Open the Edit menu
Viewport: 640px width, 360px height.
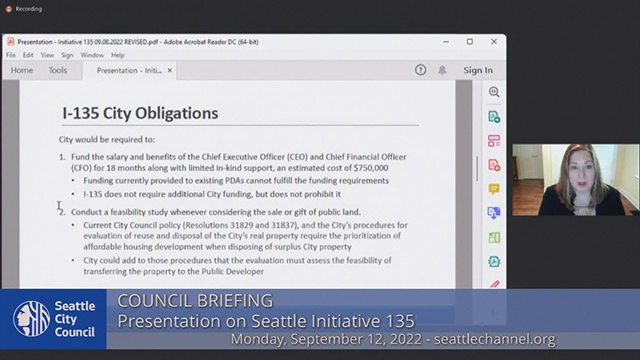coord(28,55)
